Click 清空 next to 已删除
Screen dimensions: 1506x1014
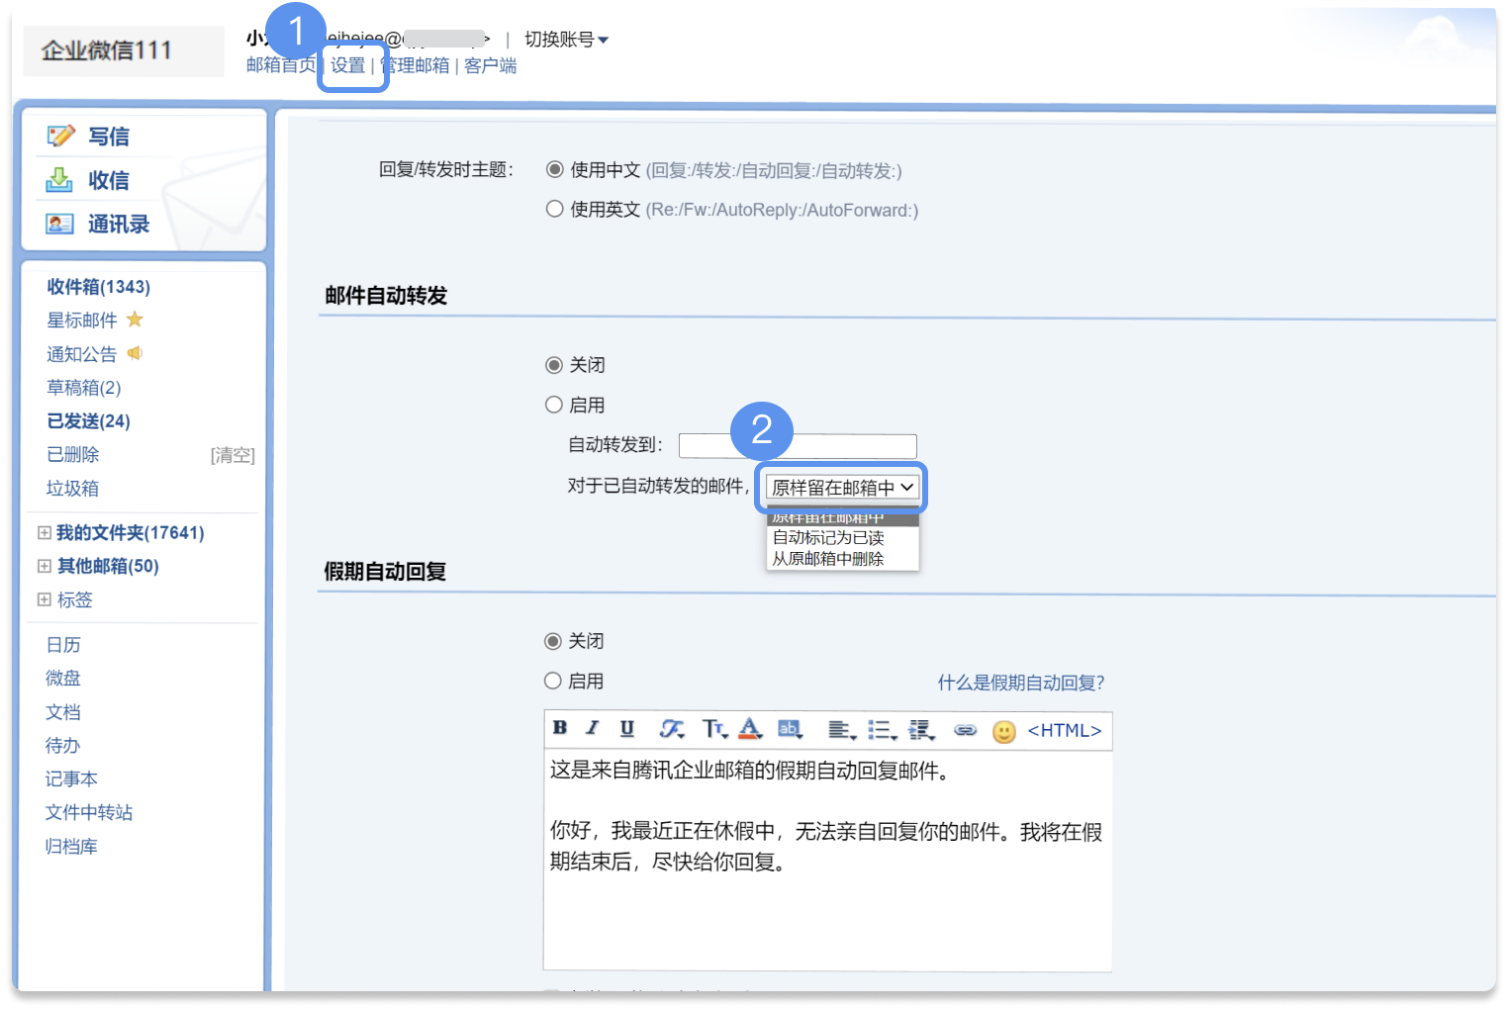coord(232,456)
